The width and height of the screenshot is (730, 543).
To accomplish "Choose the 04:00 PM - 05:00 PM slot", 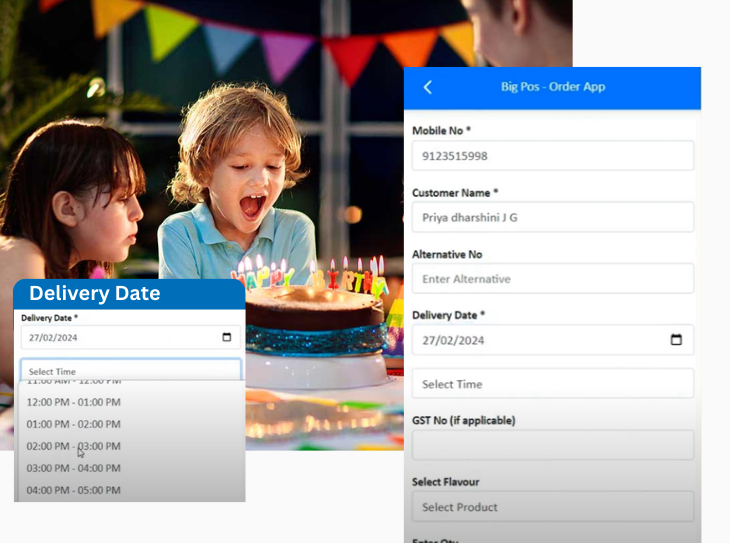I will (74, 490).
